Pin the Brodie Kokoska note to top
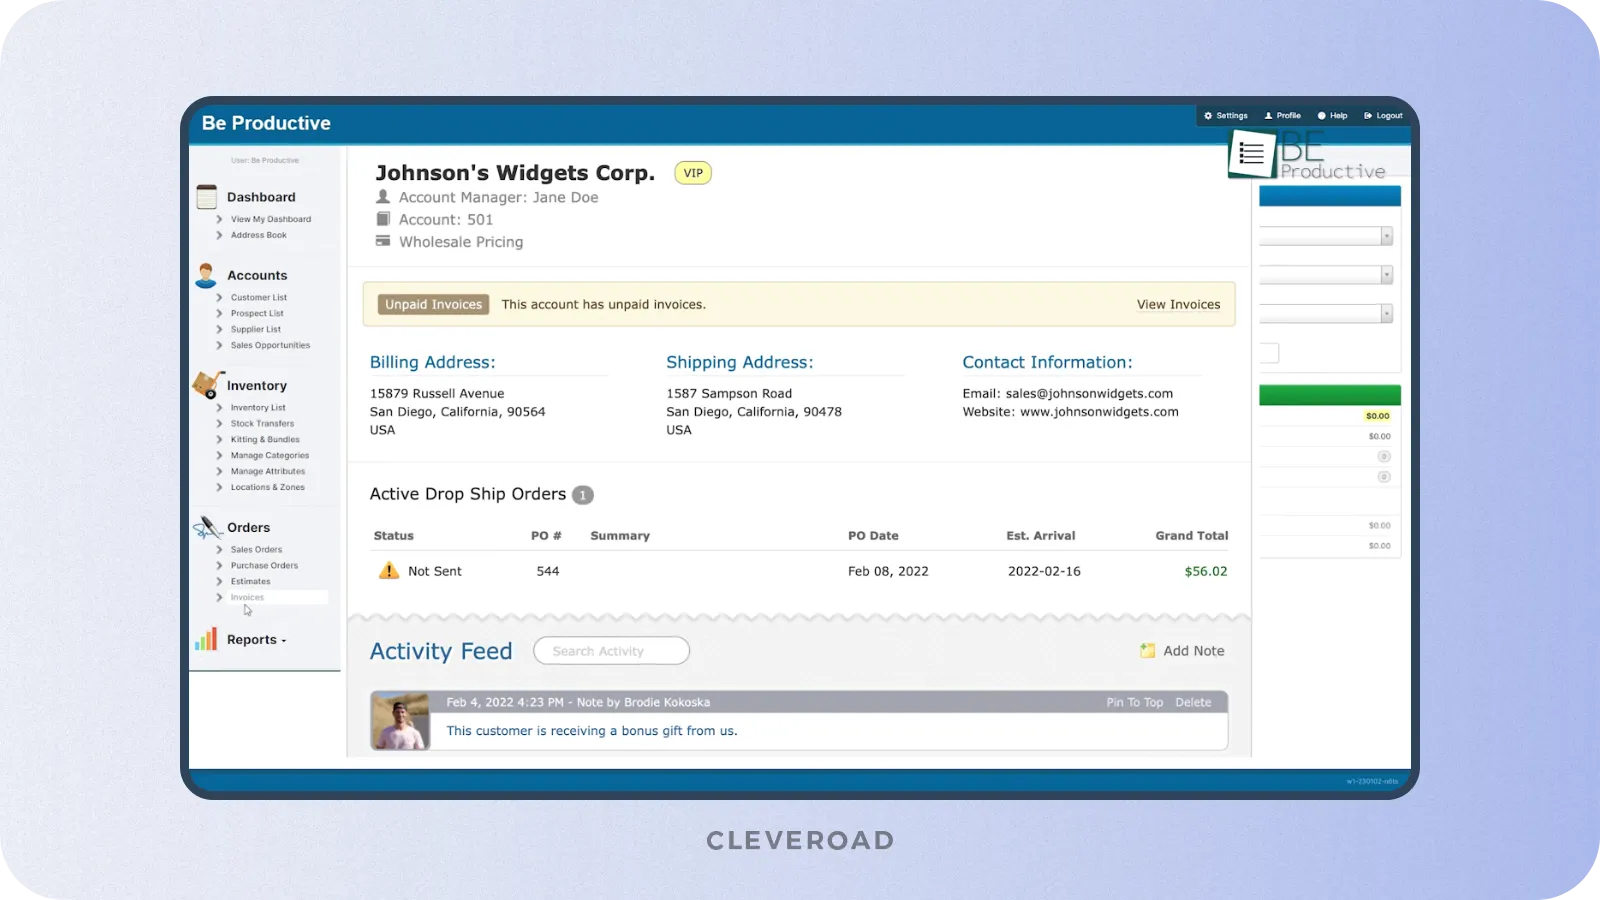This screenshot has height=900, width=1600. (1133, 702)
